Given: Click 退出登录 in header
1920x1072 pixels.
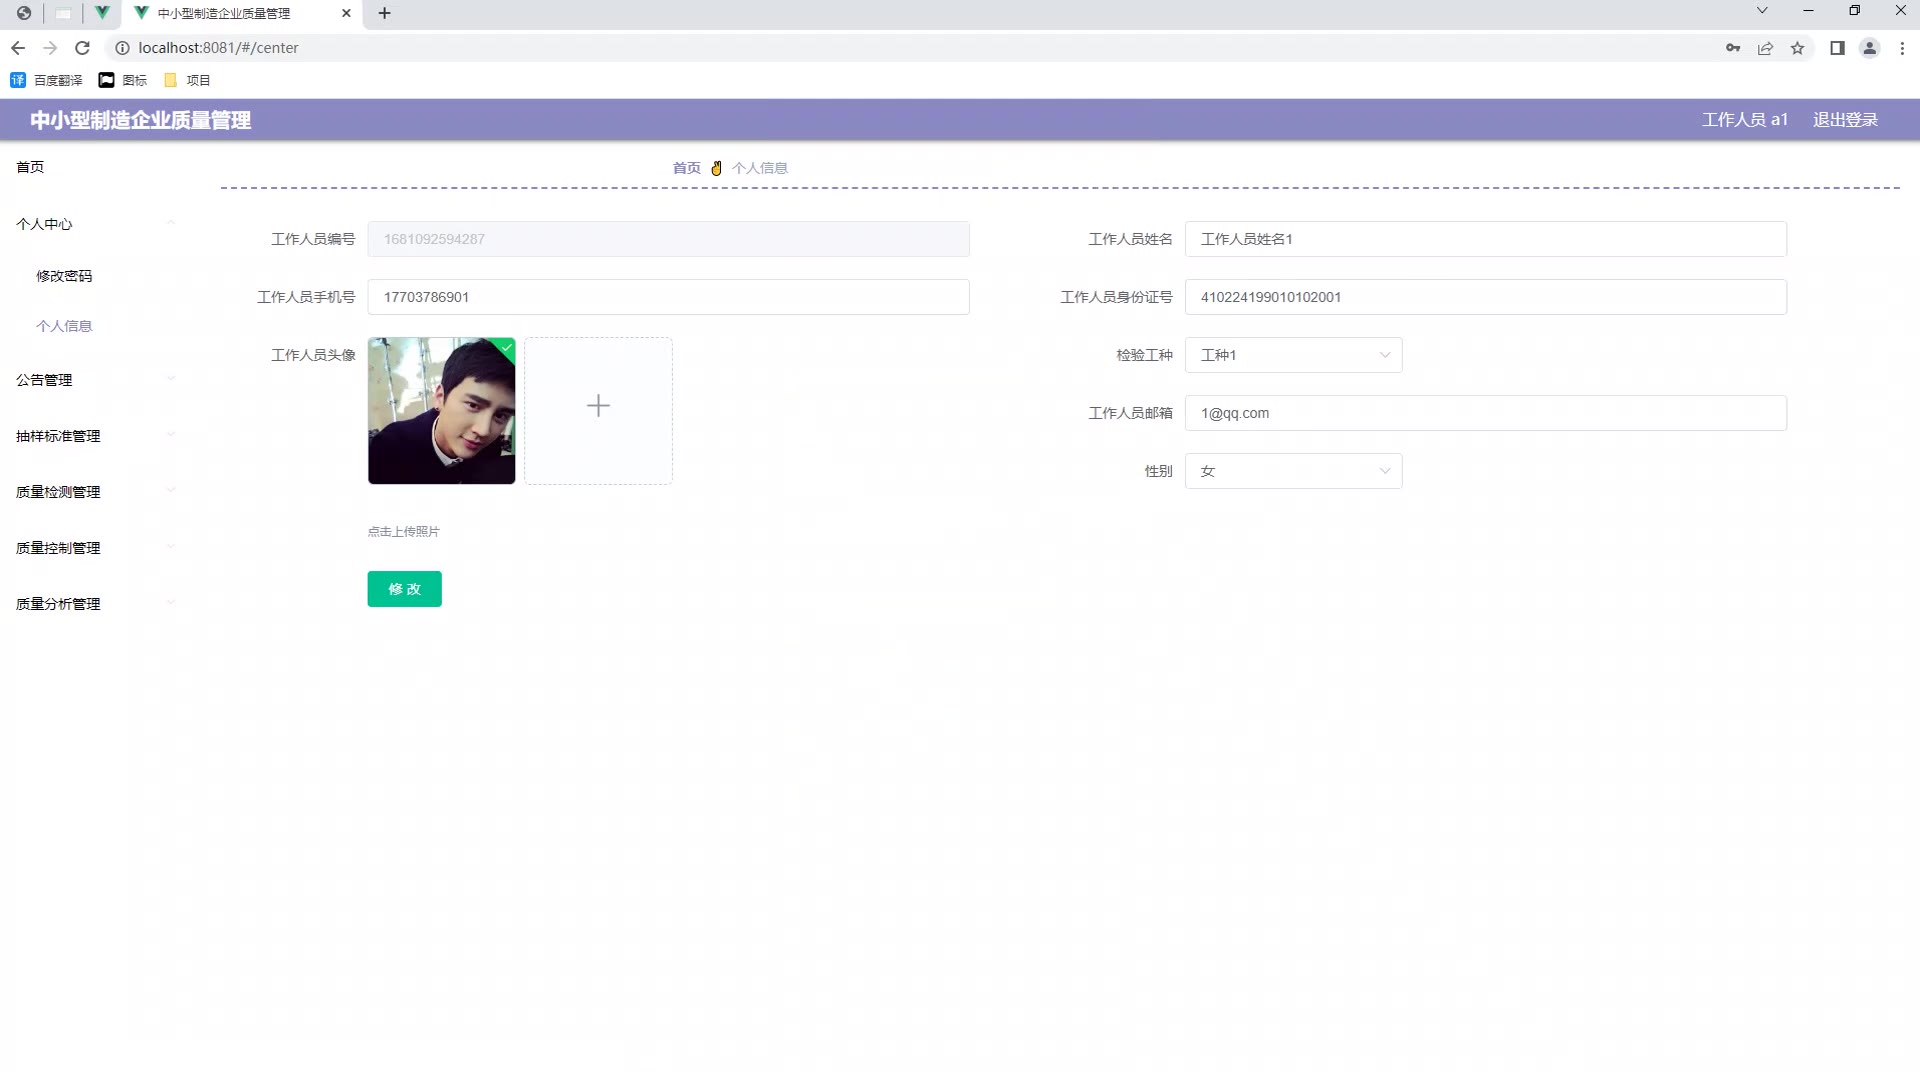Looking at the screenshot, I should tap(1845, 120).
